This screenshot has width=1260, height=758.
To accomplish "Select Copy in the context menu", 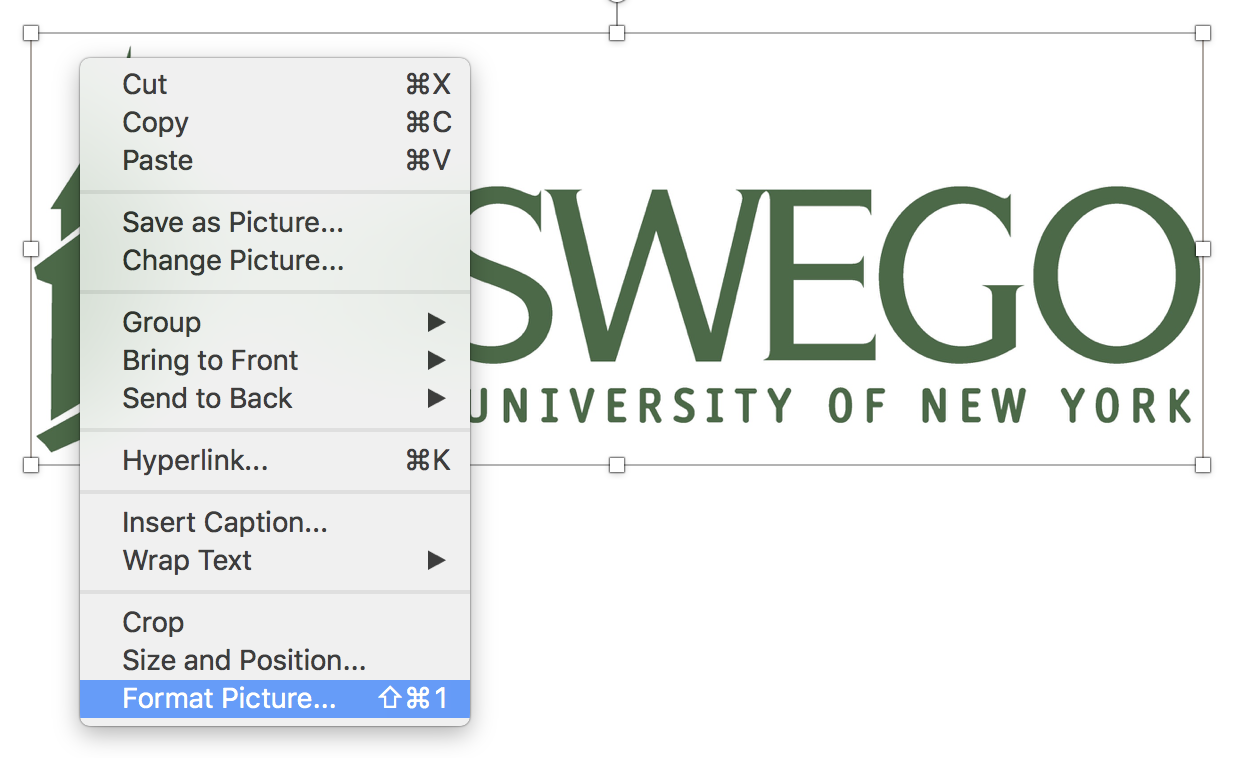I will 275,122.
